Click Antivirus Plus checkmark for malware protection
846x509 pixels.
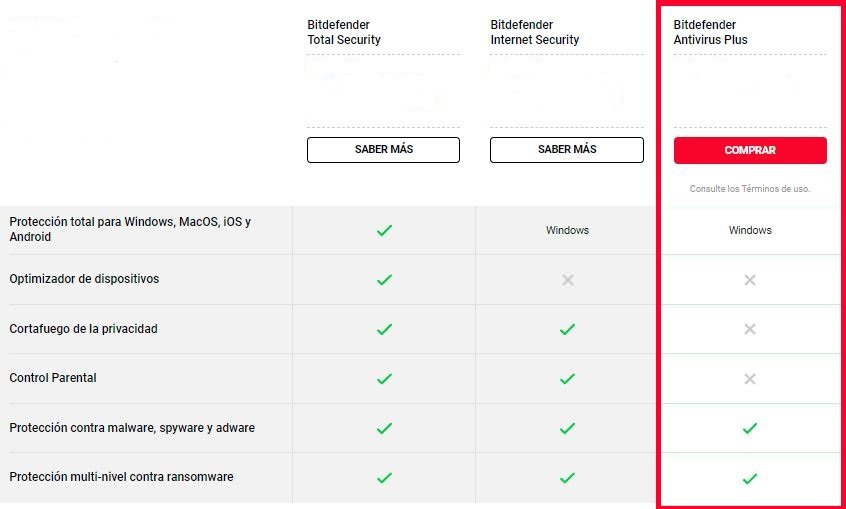click(x=750, y=428)
